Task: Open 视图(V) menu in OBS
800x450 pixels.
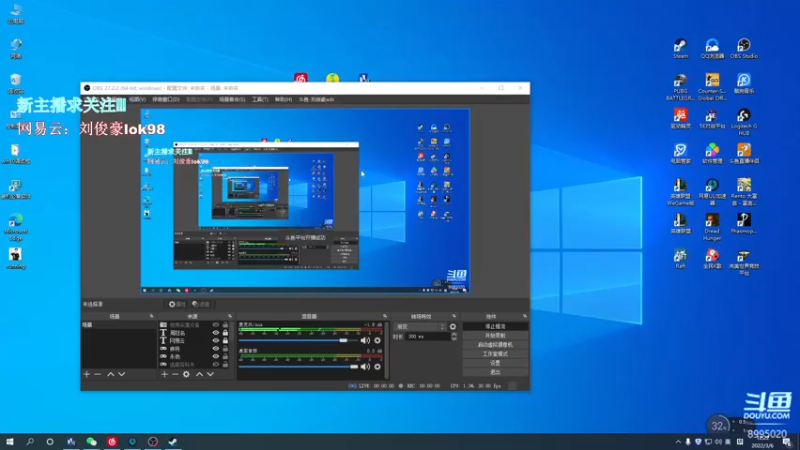Action: (x=137, y=99)
